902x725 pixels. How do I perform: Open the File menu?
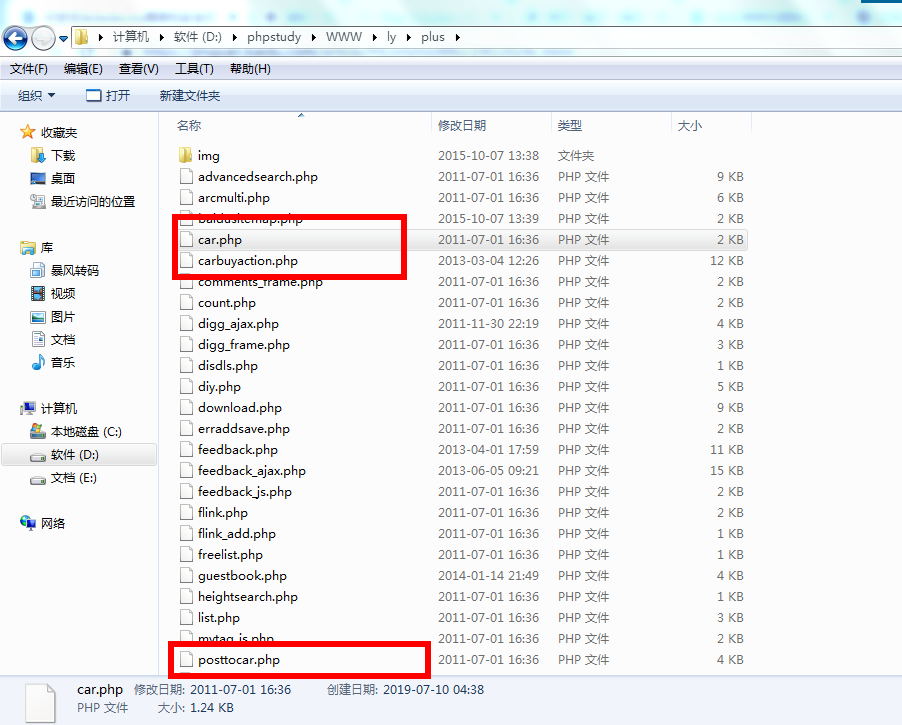(28, 69)
